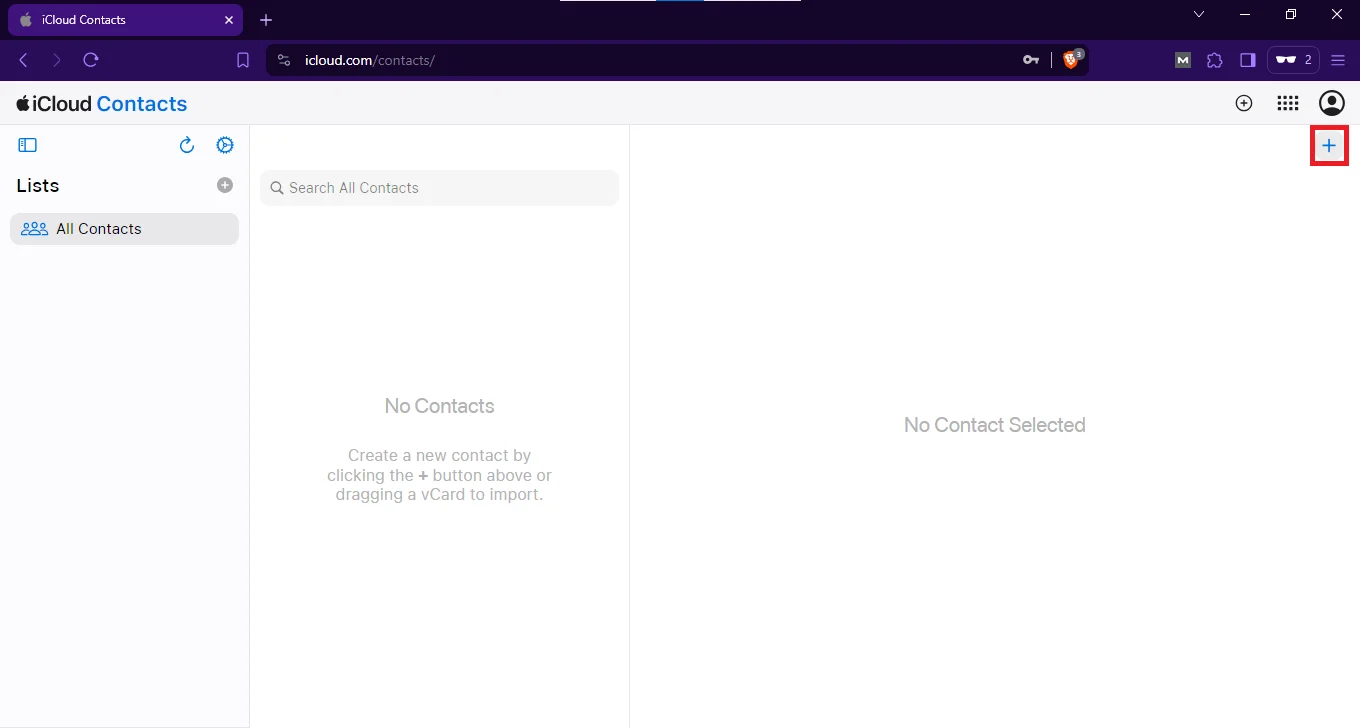Open a new browser tab

coord(266,20)
